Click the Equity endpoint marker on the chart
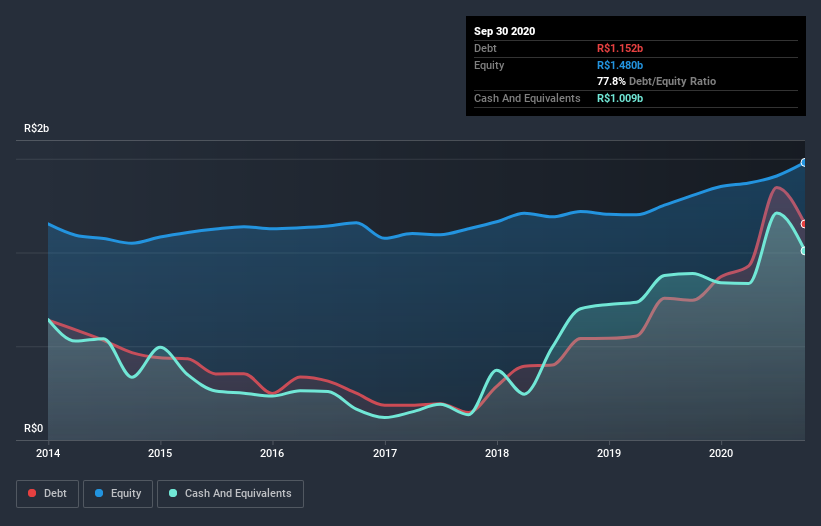 coord(804,163)
